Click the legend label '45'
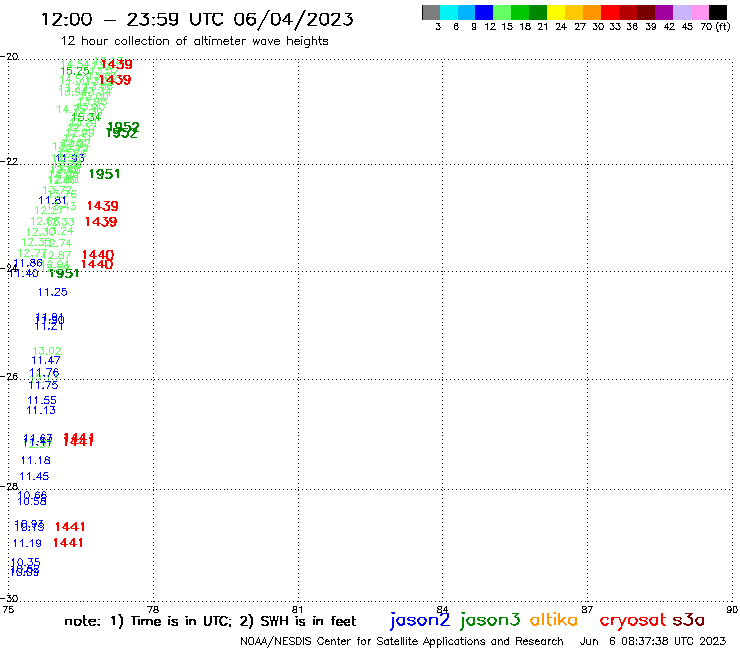The height and width of the screenshot is (650, 740). pyautogui.click(x=687, y=27)
